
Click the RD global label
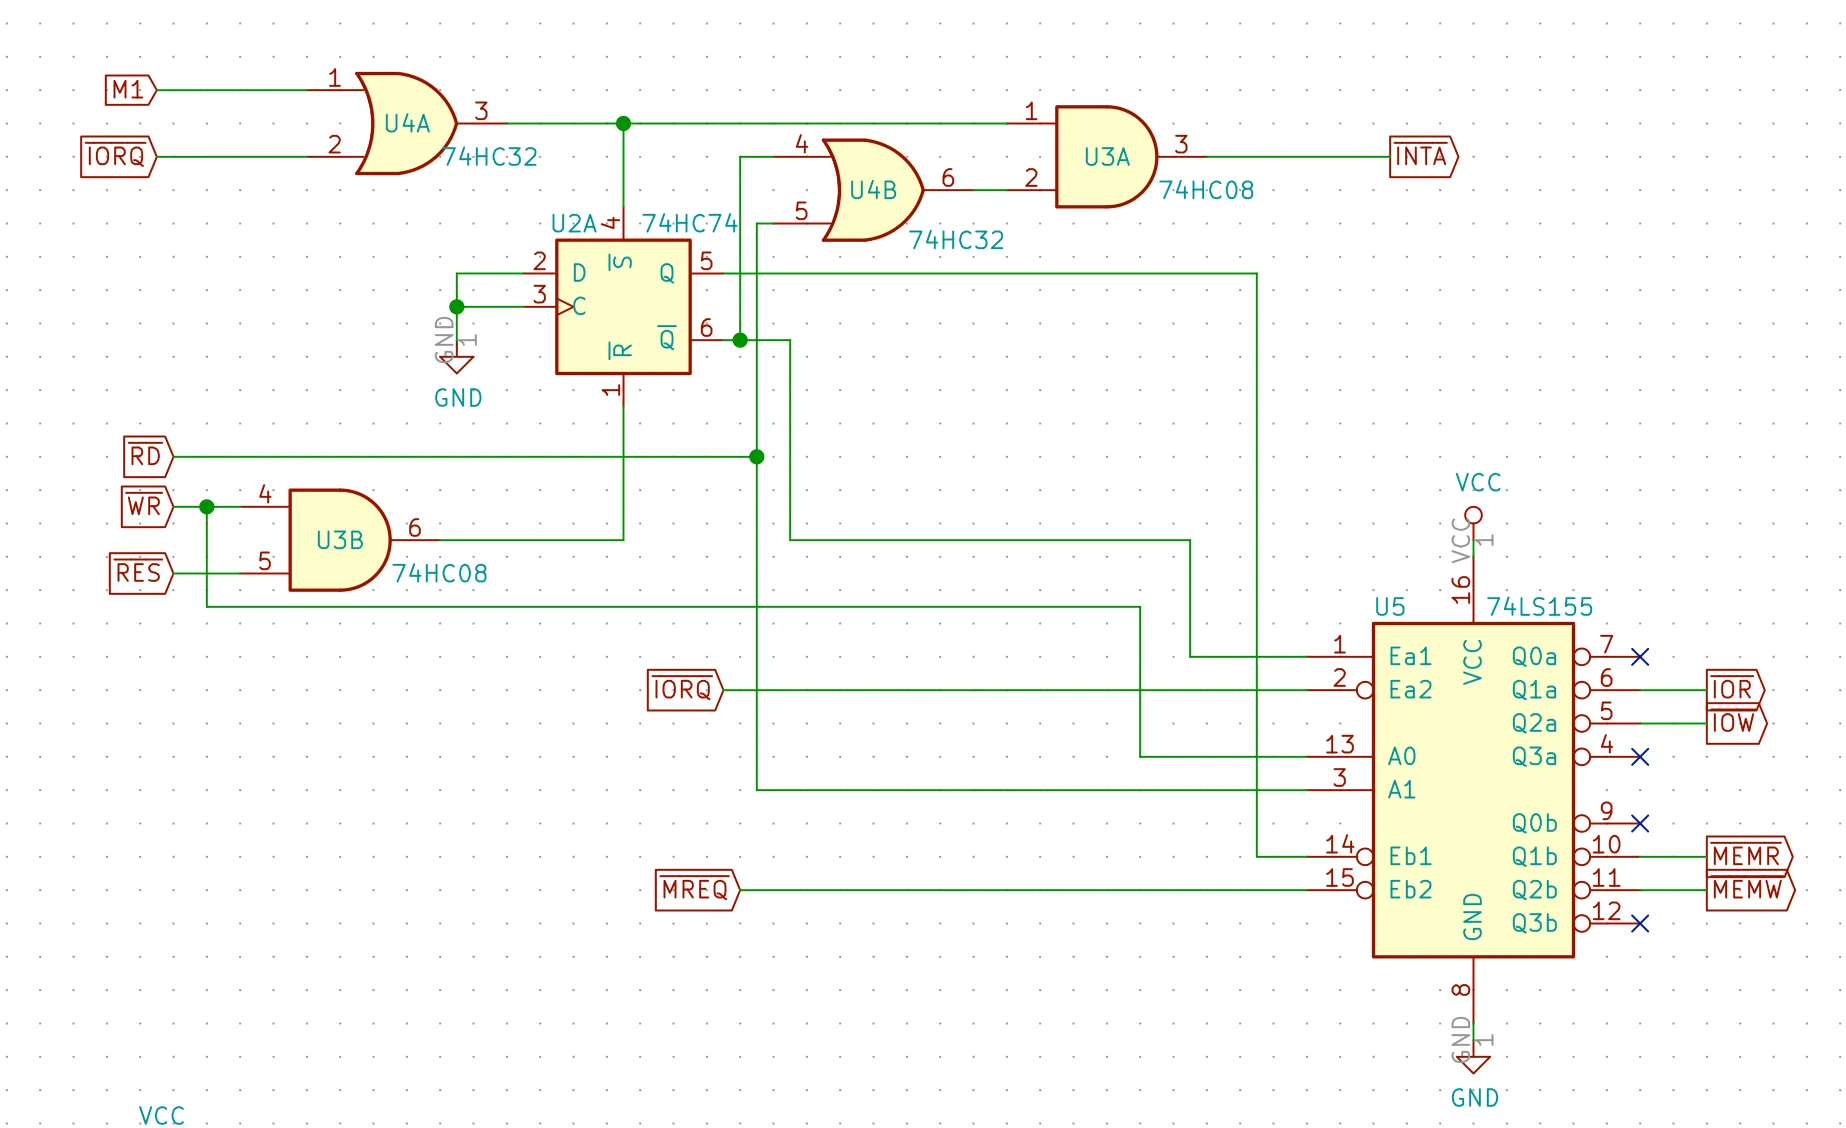(148, 457)
